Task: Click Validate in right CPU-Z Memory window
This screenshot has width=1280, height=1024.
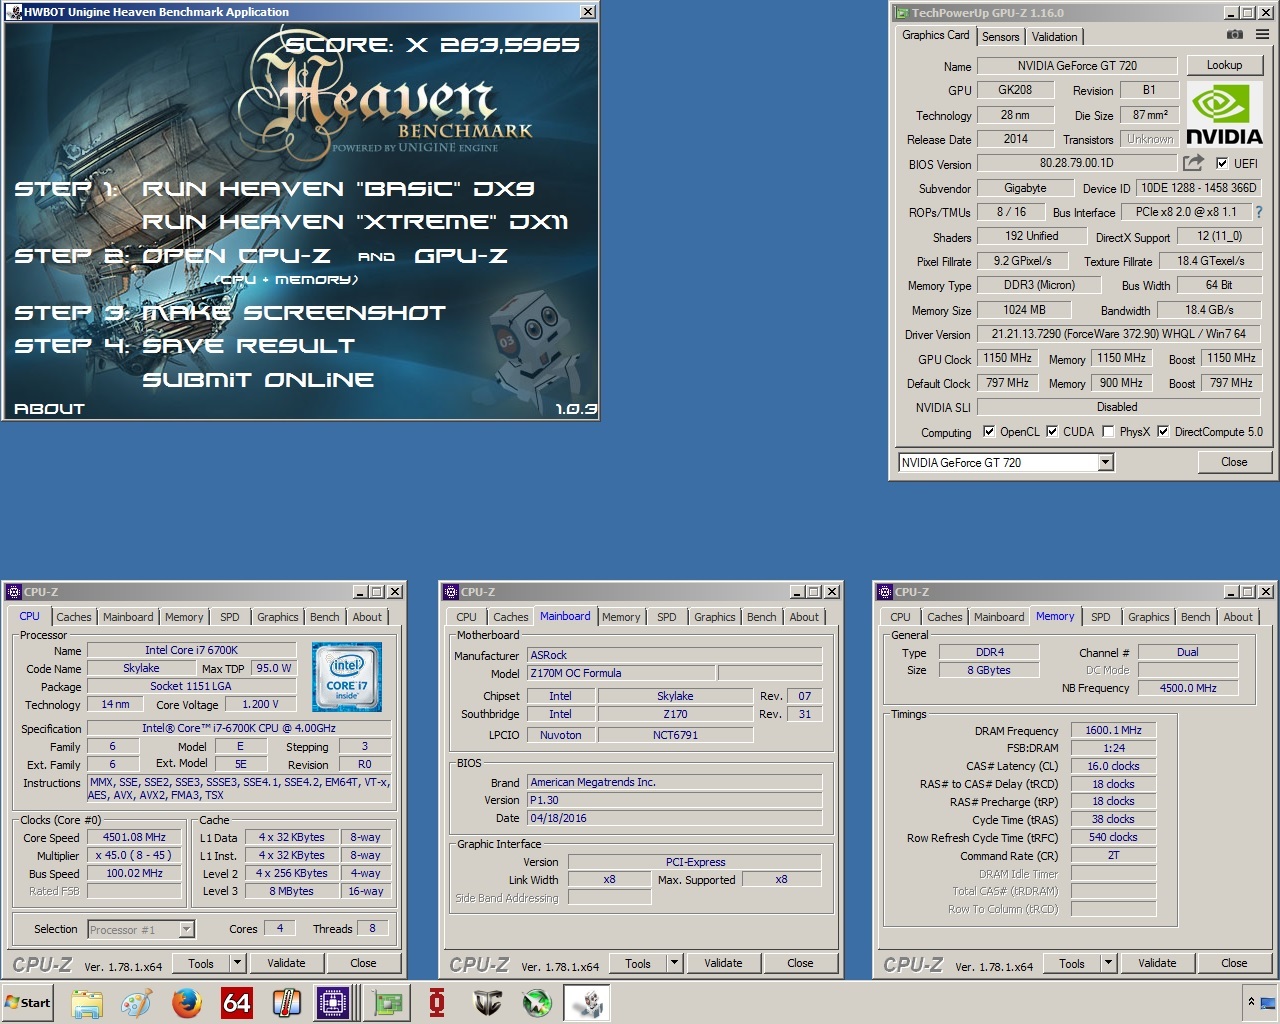Action: [1157, 963]
